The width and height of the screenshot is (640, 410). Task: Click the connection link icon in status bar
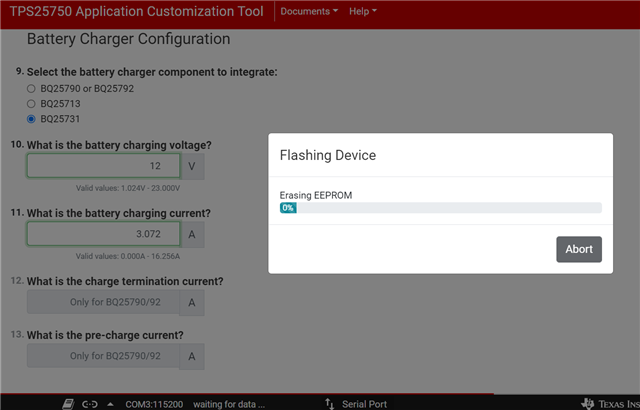pyautogui.click(x=90, y=404)
